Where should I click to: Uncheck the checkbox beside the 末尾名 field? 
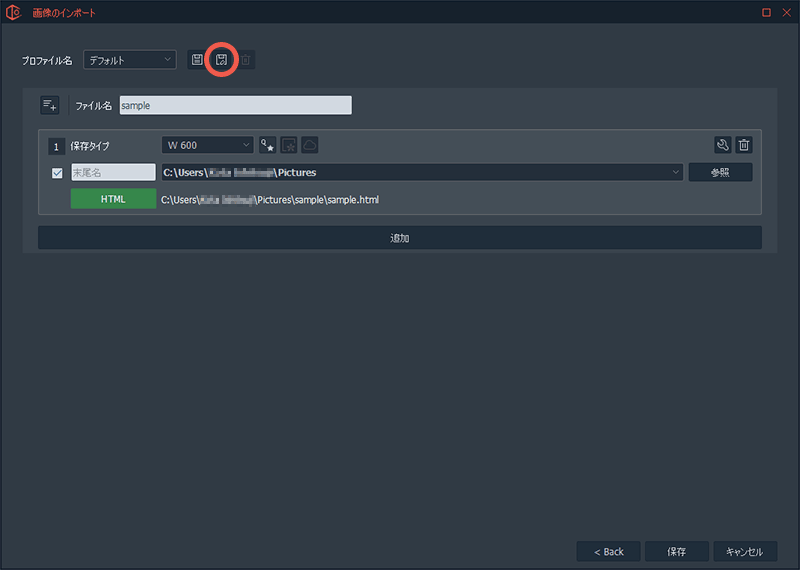click(57, 173)
